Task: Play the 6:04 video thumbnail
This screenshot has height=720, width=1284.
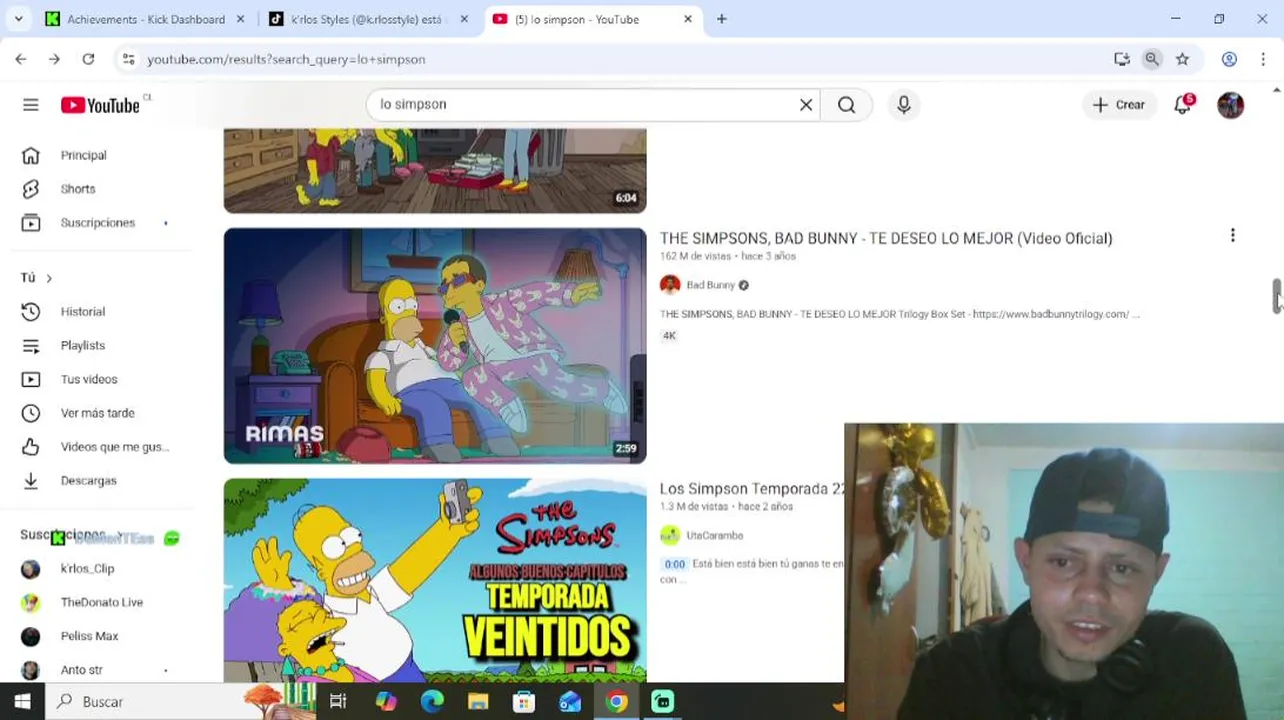Action: click(435, 170)
